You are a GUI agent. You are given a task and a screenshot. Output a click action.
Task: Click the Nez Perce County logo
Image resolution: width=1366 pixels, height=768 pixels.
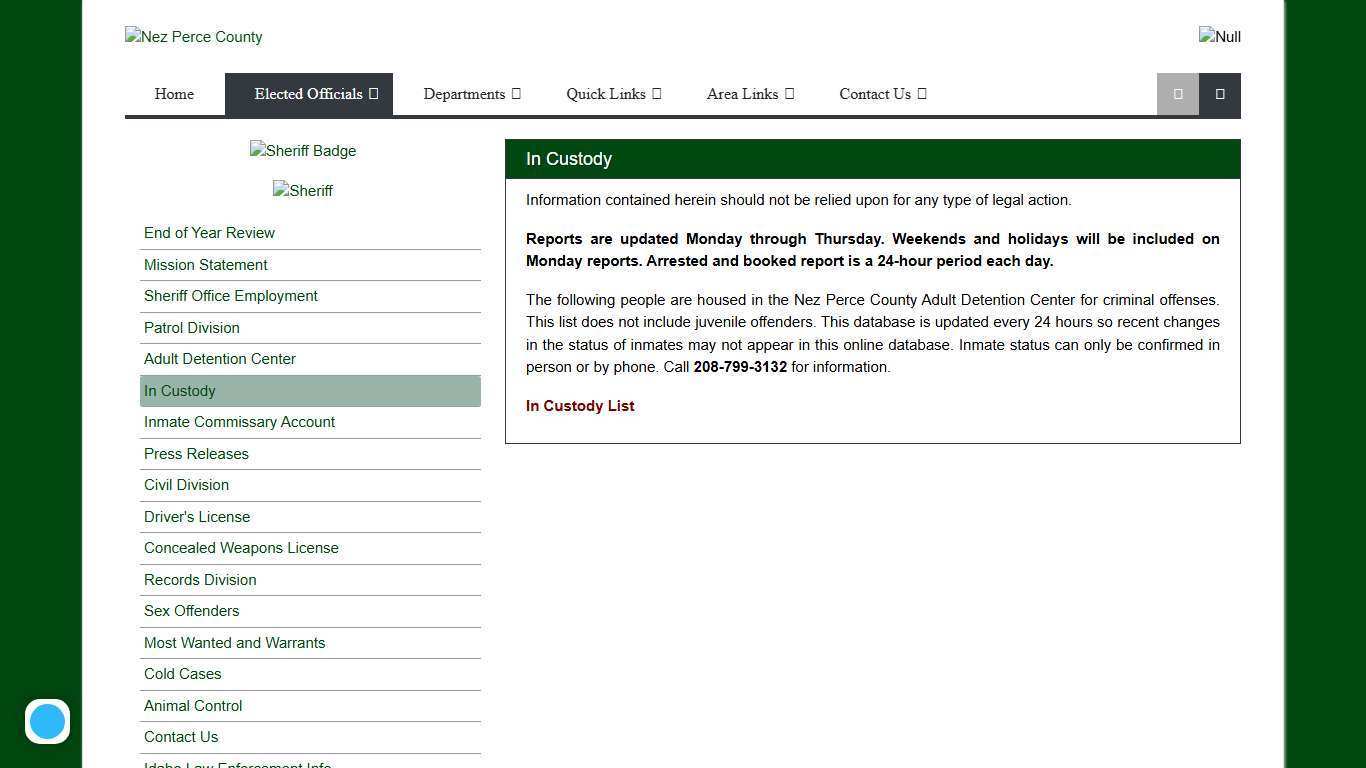[x=193, y=37]
